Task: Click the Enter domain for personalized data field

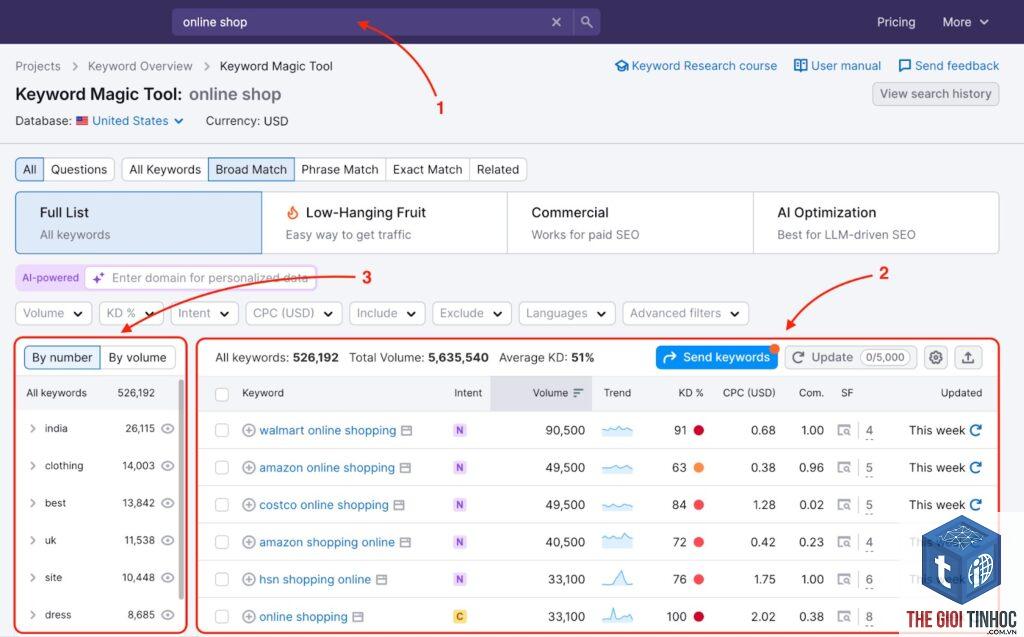Action: click(x=201, y=278)
